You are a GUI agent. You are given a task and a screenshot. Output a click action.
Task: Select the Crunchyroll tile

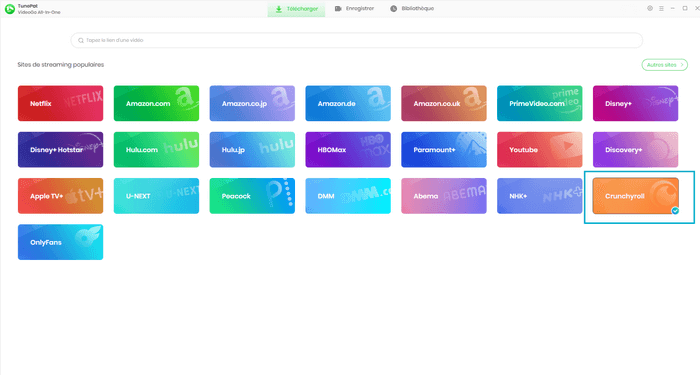635,196
